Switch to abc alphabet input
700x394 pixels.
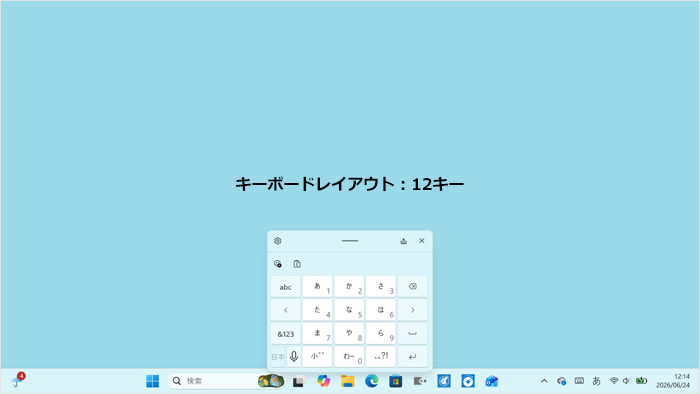286,286
